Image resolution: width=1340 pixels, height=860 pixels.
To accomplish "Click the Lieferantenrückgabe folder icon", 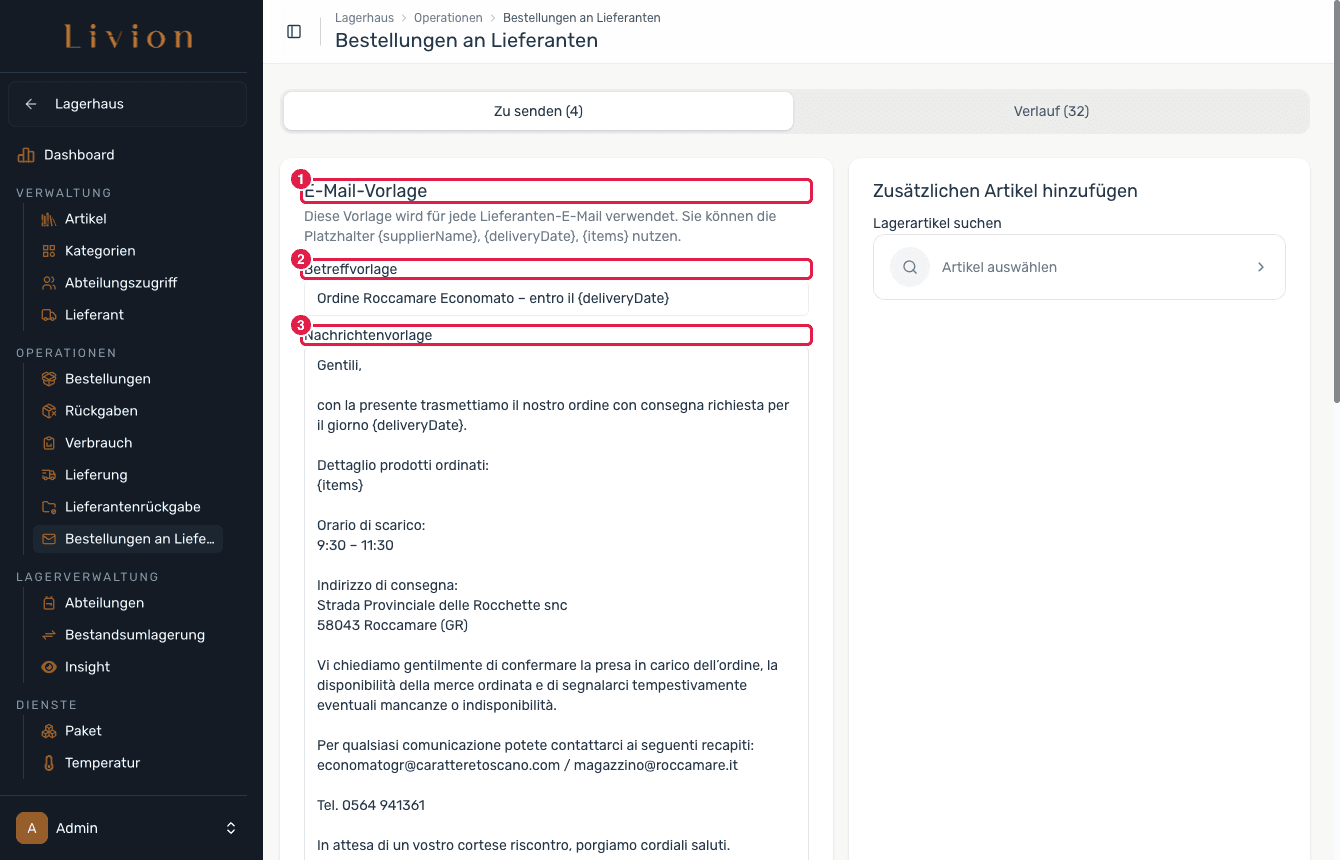I will click(49, 507).
